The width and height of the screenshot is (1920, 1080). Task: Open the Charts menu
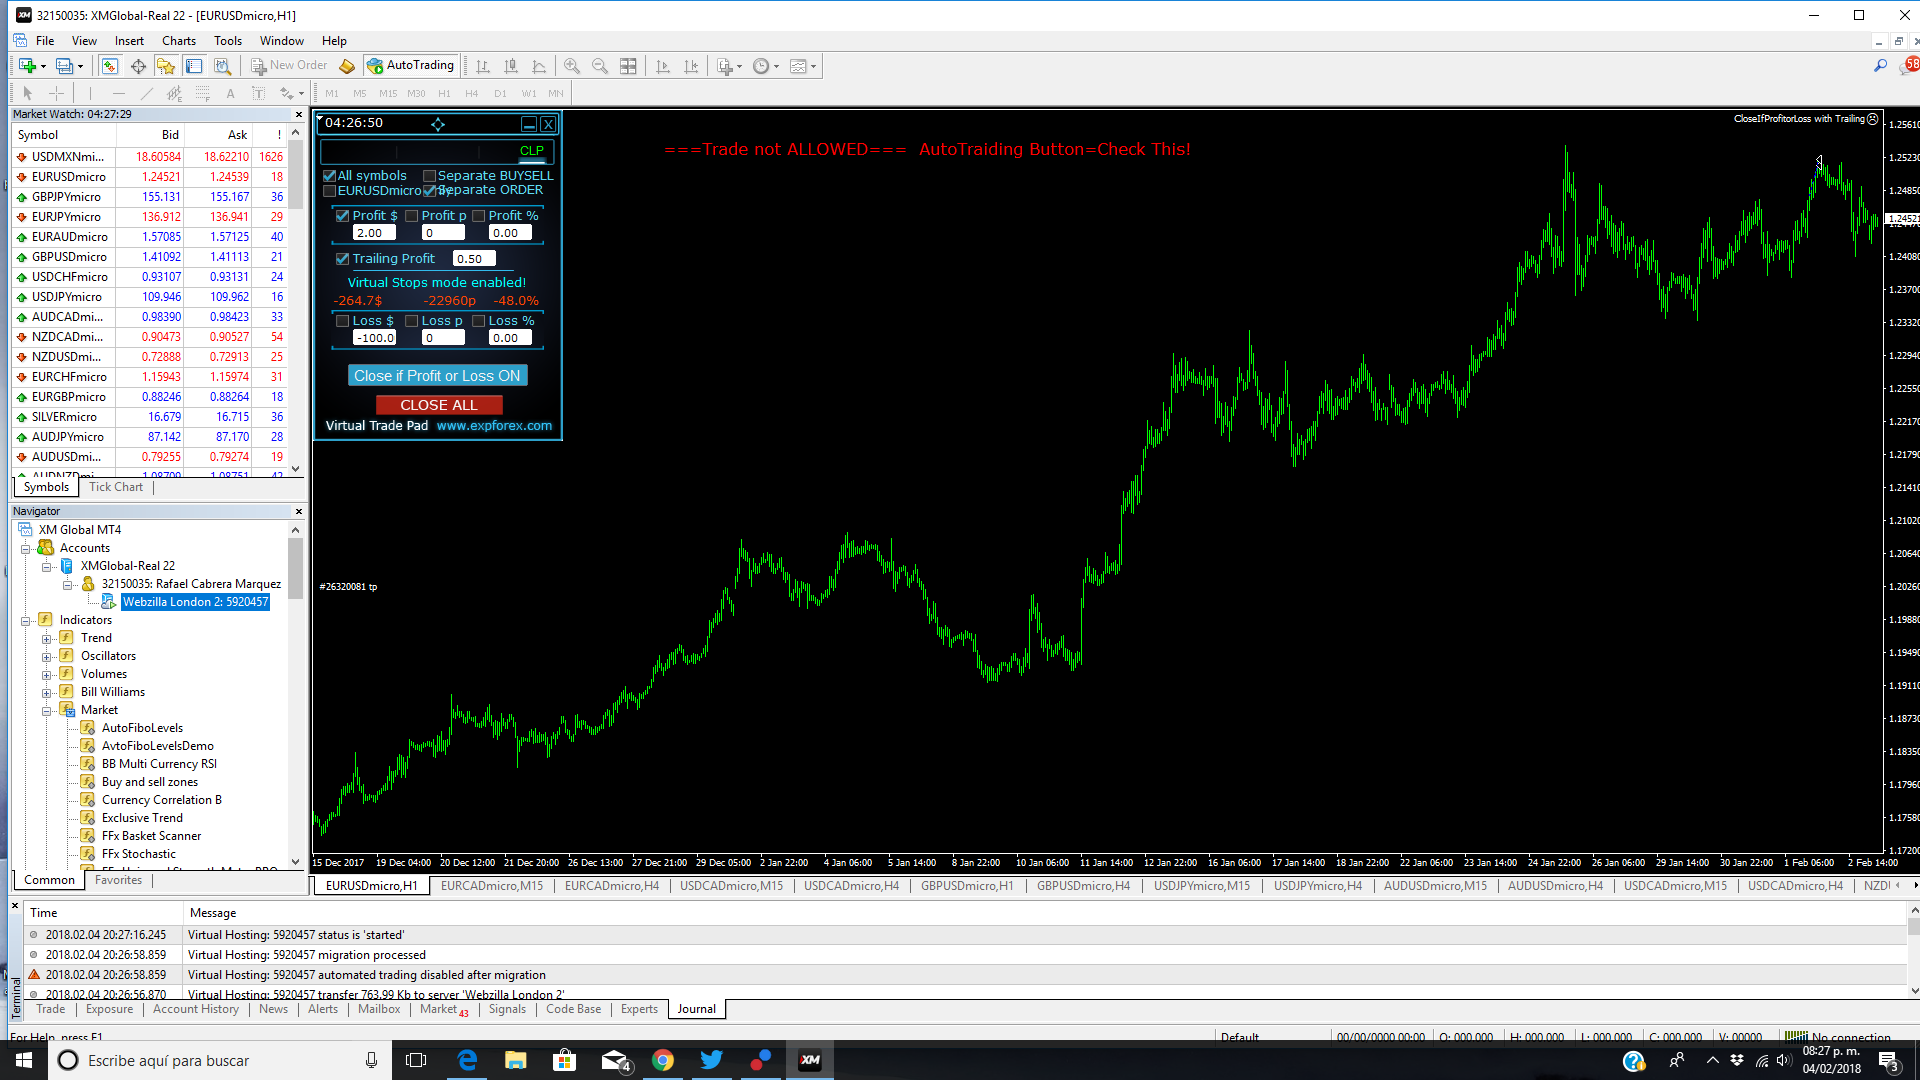(178, 41)
